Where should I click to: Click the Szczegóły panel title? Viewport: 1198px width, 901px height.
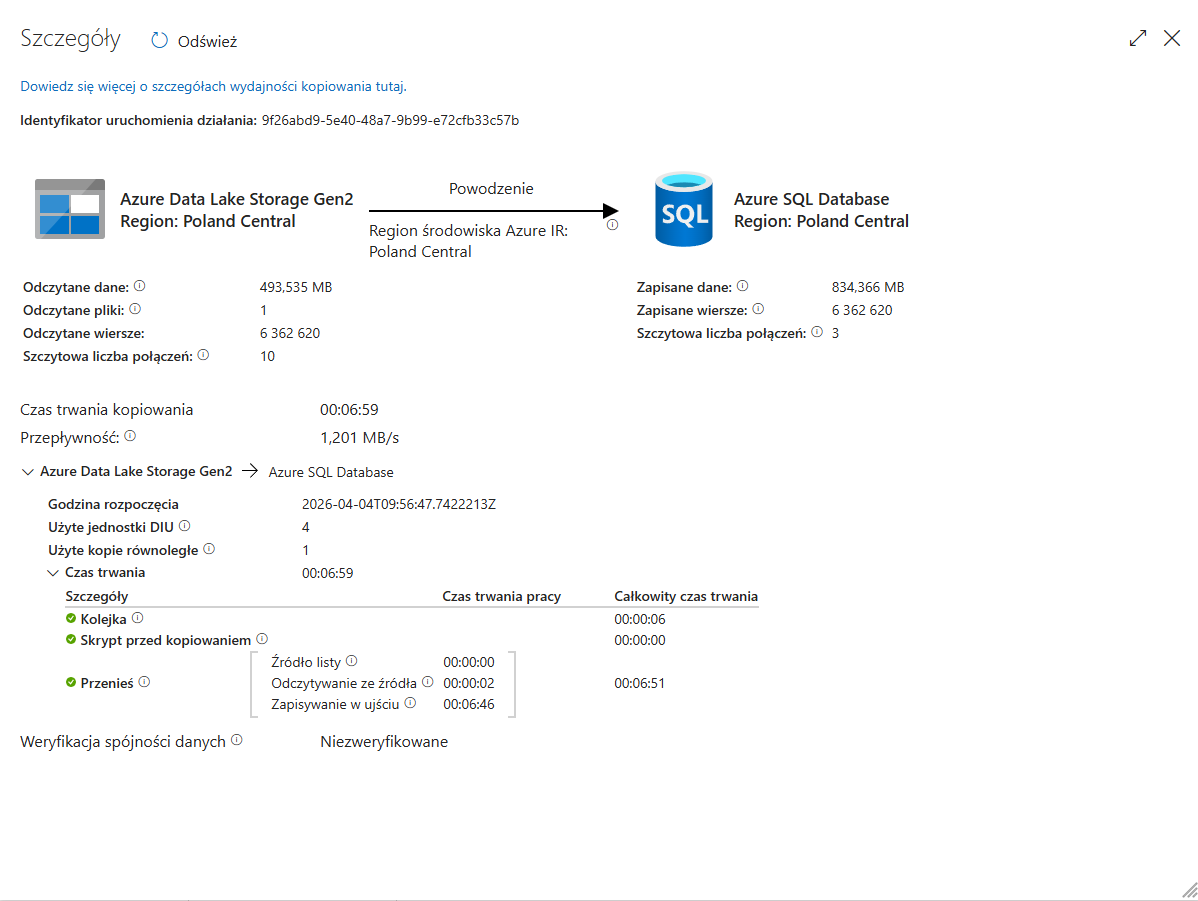point(70,38)
